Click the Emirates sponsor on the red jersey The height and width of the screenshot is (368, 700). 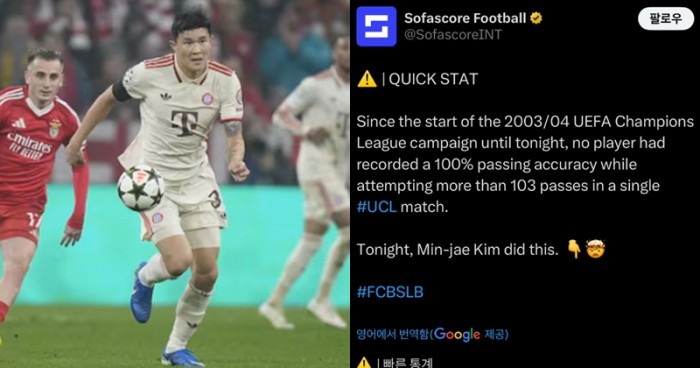point(29,146)
